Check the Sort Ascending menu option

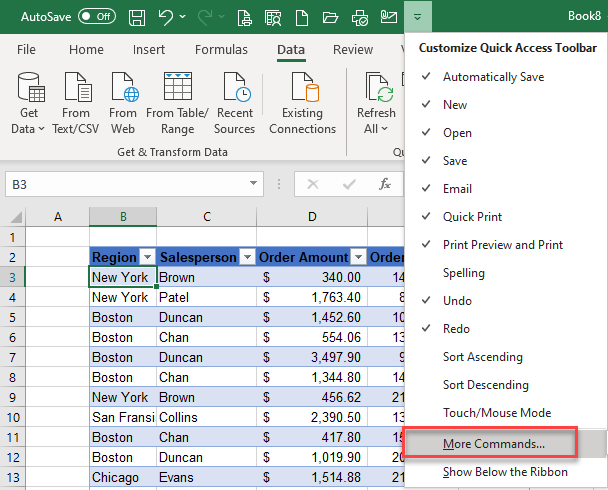pyautogui.click(x=482, y=357)
